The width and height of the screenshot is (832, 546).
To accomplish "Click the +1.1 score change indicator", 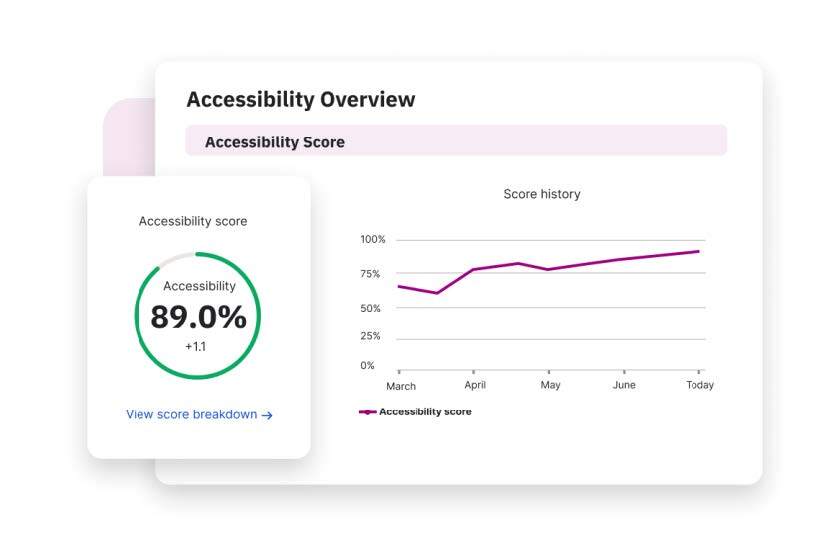I will coord(198,346).
